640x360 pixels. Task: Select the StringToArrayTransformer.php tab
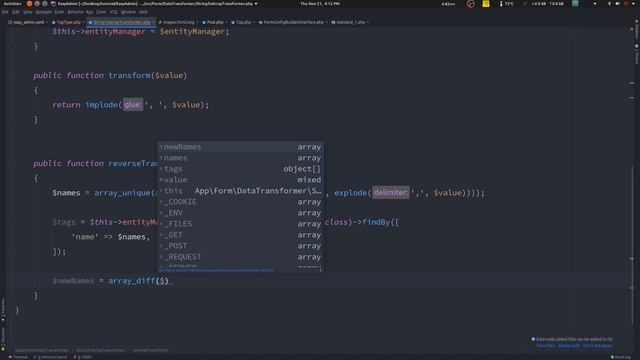pos(120,22)
